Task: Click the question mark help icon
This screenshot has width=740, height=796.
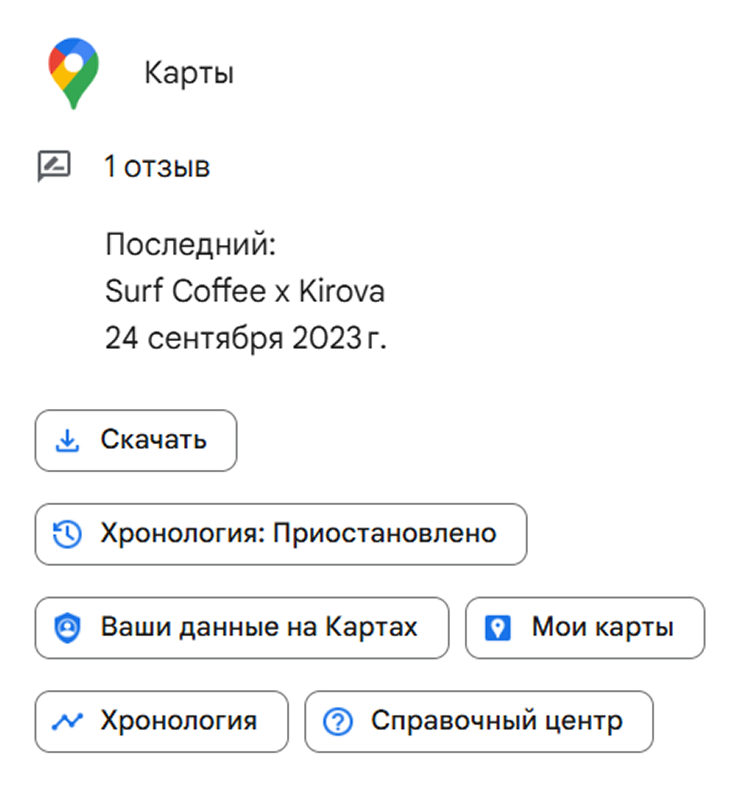Action: [339, 721]
